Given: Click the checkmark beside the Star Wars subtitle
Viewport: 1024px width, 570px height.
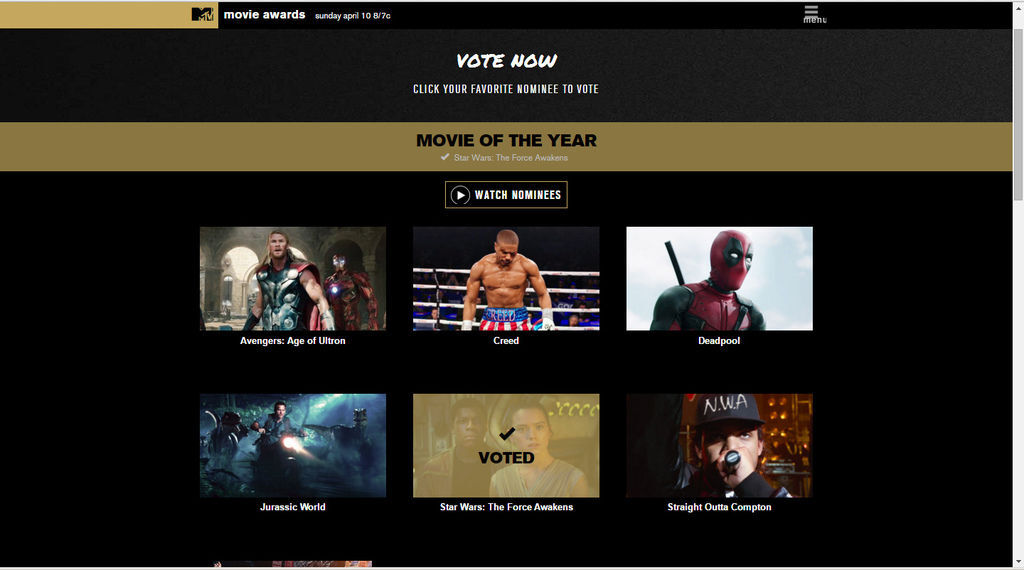Looking at the screenshot, I should [445, 157].
